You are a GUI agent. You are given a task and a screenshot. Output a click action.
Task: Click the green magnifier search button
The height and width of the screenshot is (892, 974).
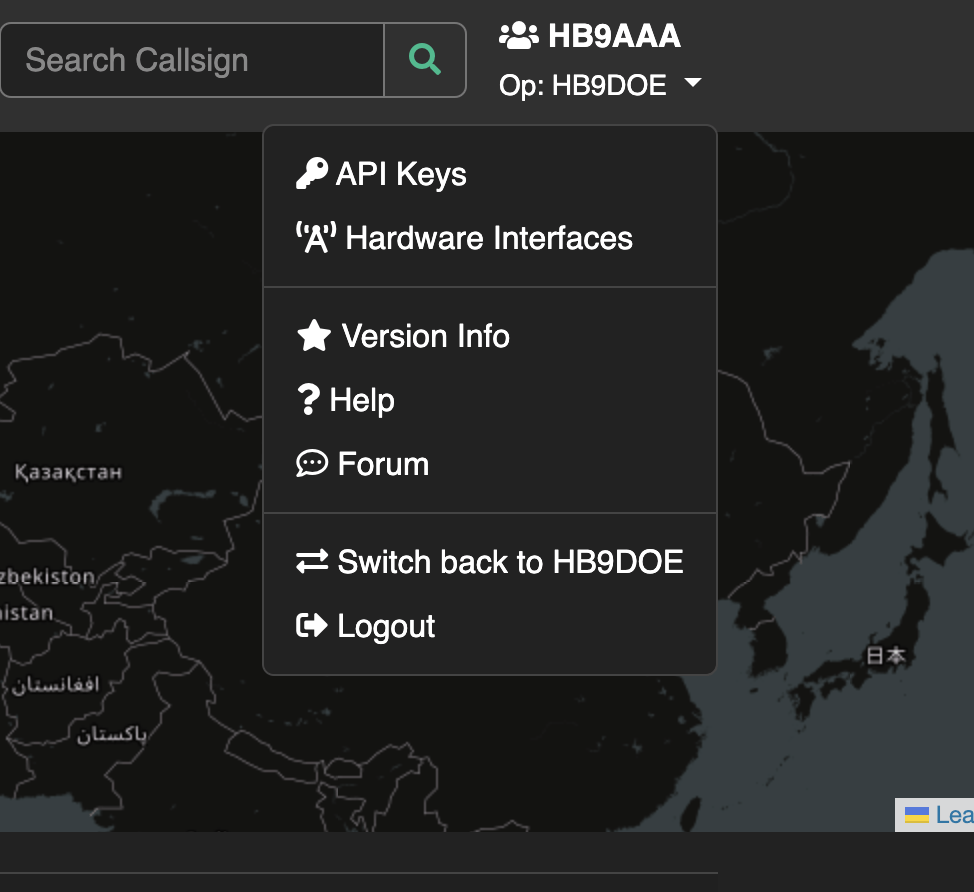click(x=425, y=60)
